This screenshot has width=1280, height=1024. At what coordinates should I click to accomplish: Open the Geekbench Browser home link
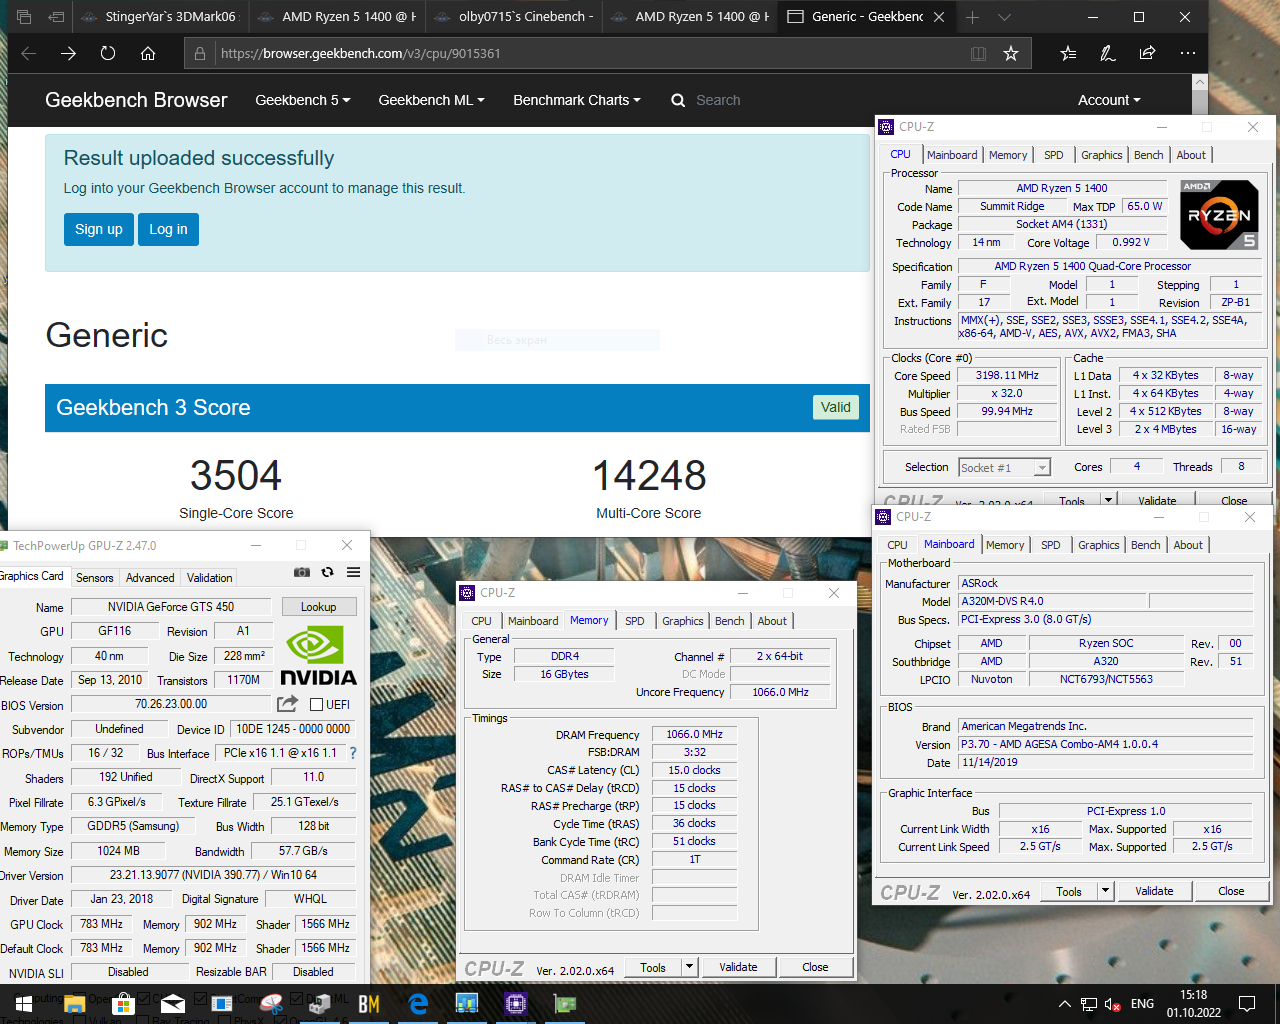coord(136,100)
